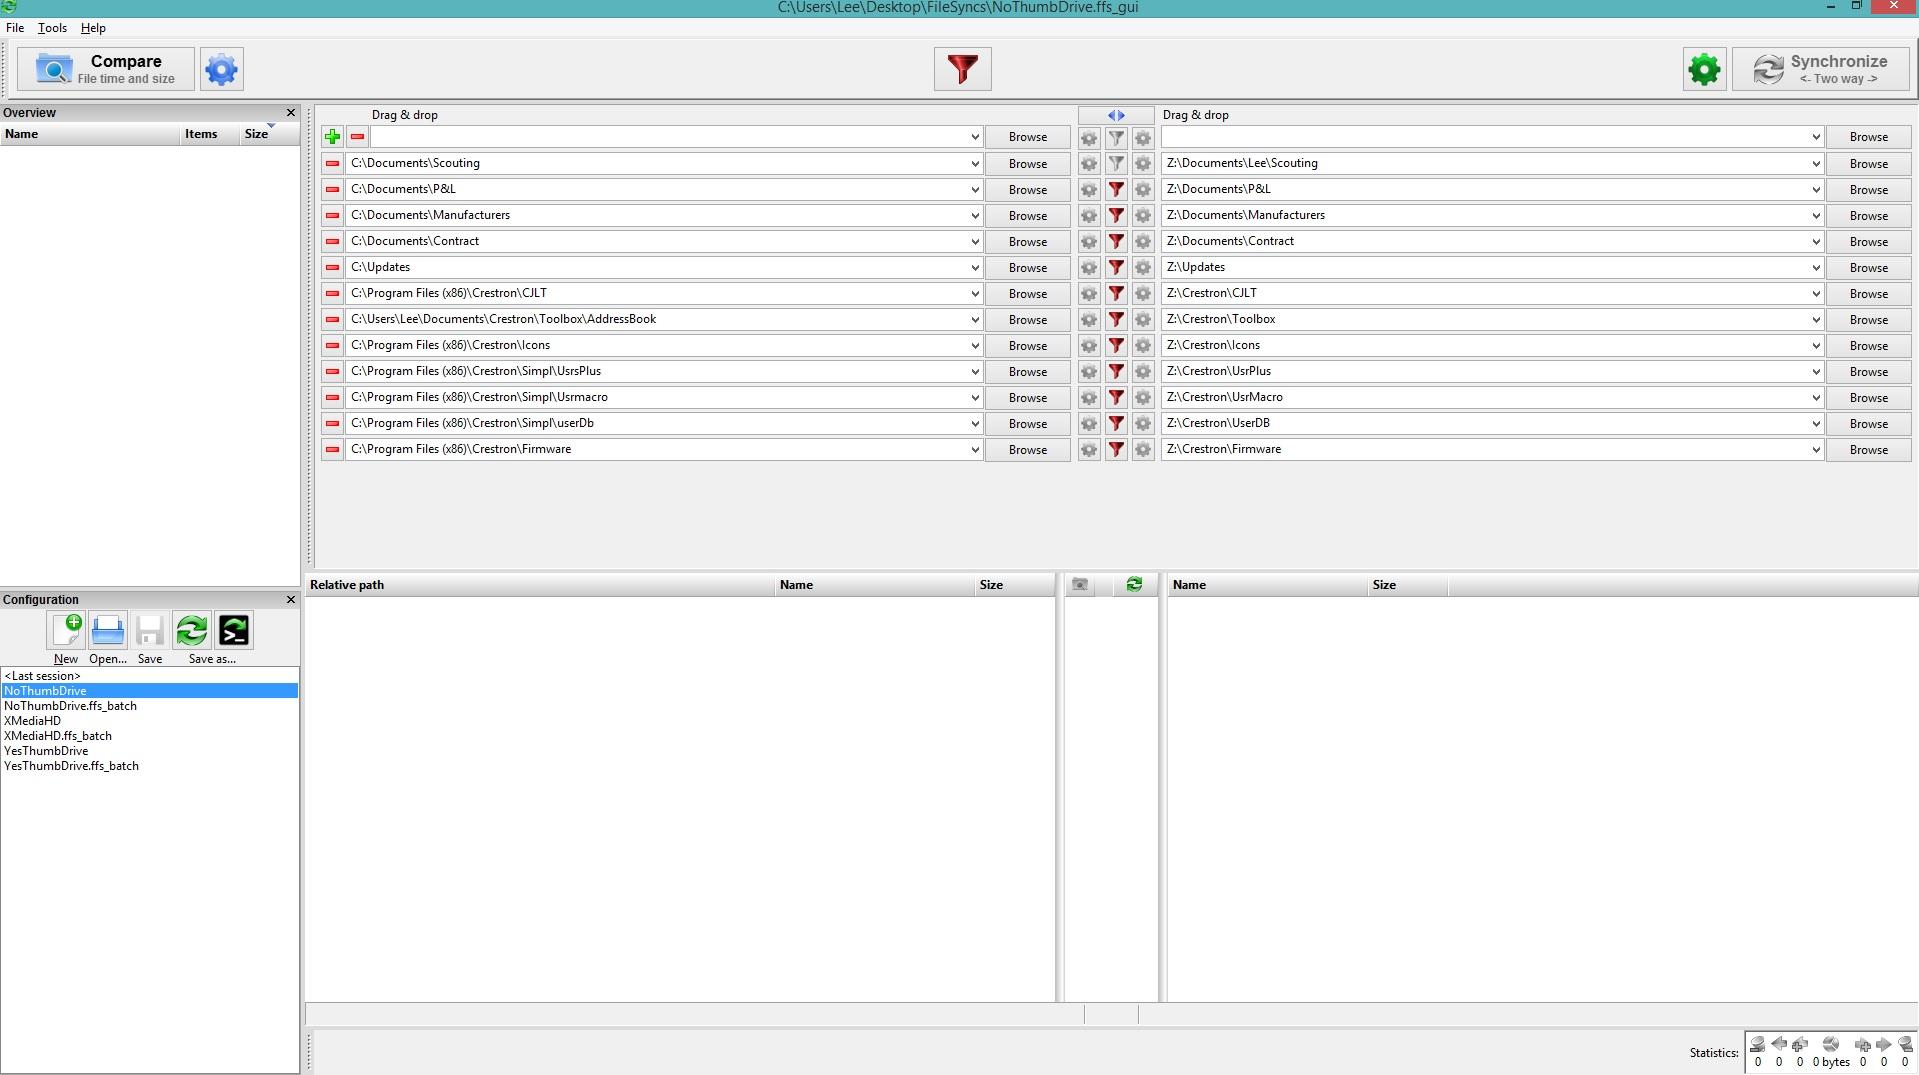Viewport: 1919px width, 1075px height.
Task: Browse for right folder of Z:\Updates
Action: click(1868, 268)
